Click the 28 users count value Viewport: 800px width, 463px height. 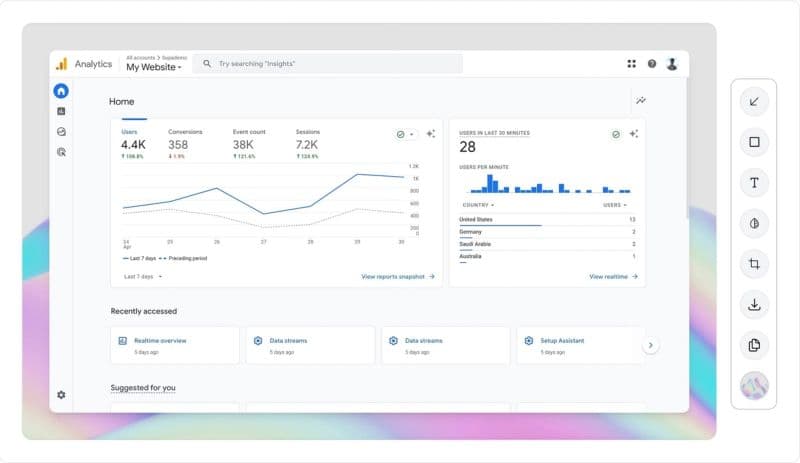click(467, 147)
